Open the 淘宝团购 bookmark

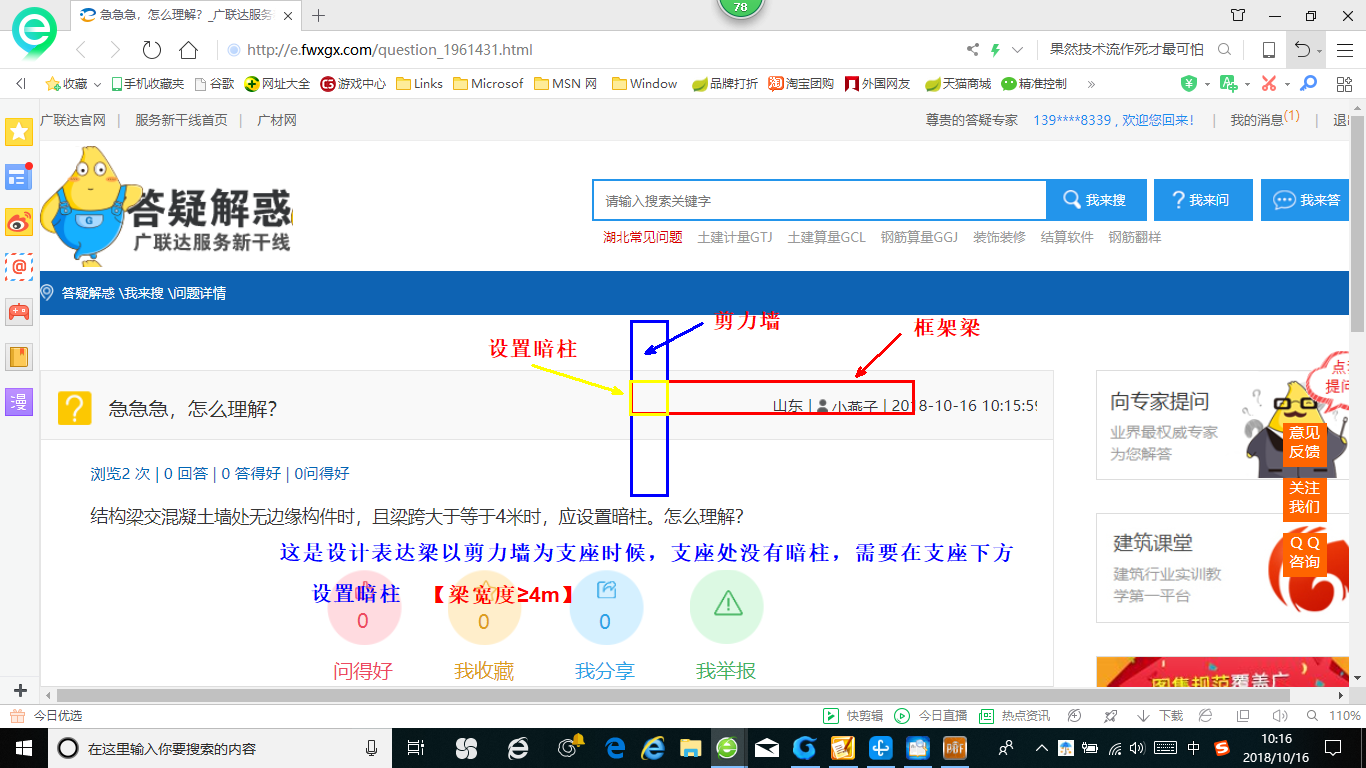(801, 84)
